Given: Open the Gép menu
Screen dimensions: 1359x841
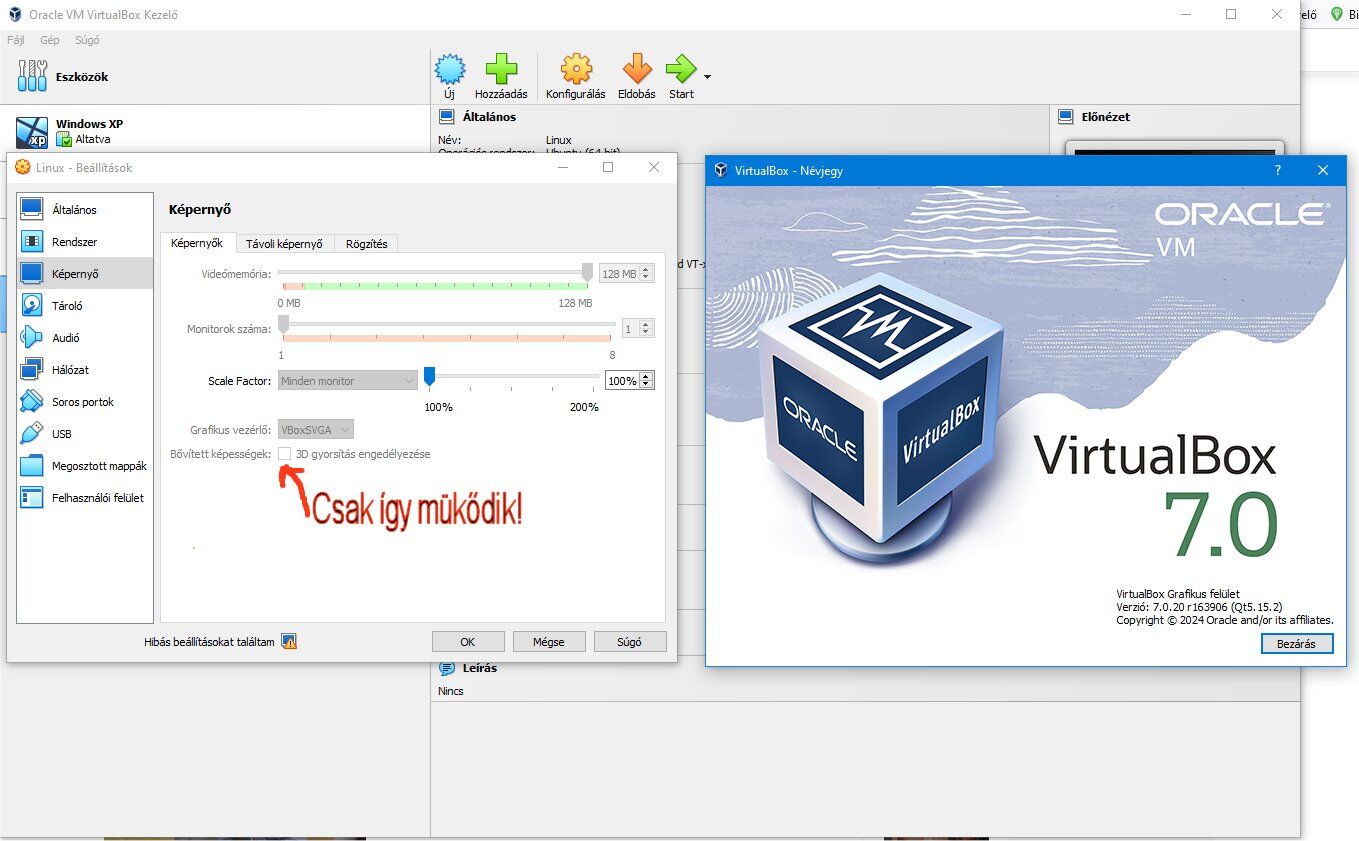Looking at the screenshot, I should point(50,40).
